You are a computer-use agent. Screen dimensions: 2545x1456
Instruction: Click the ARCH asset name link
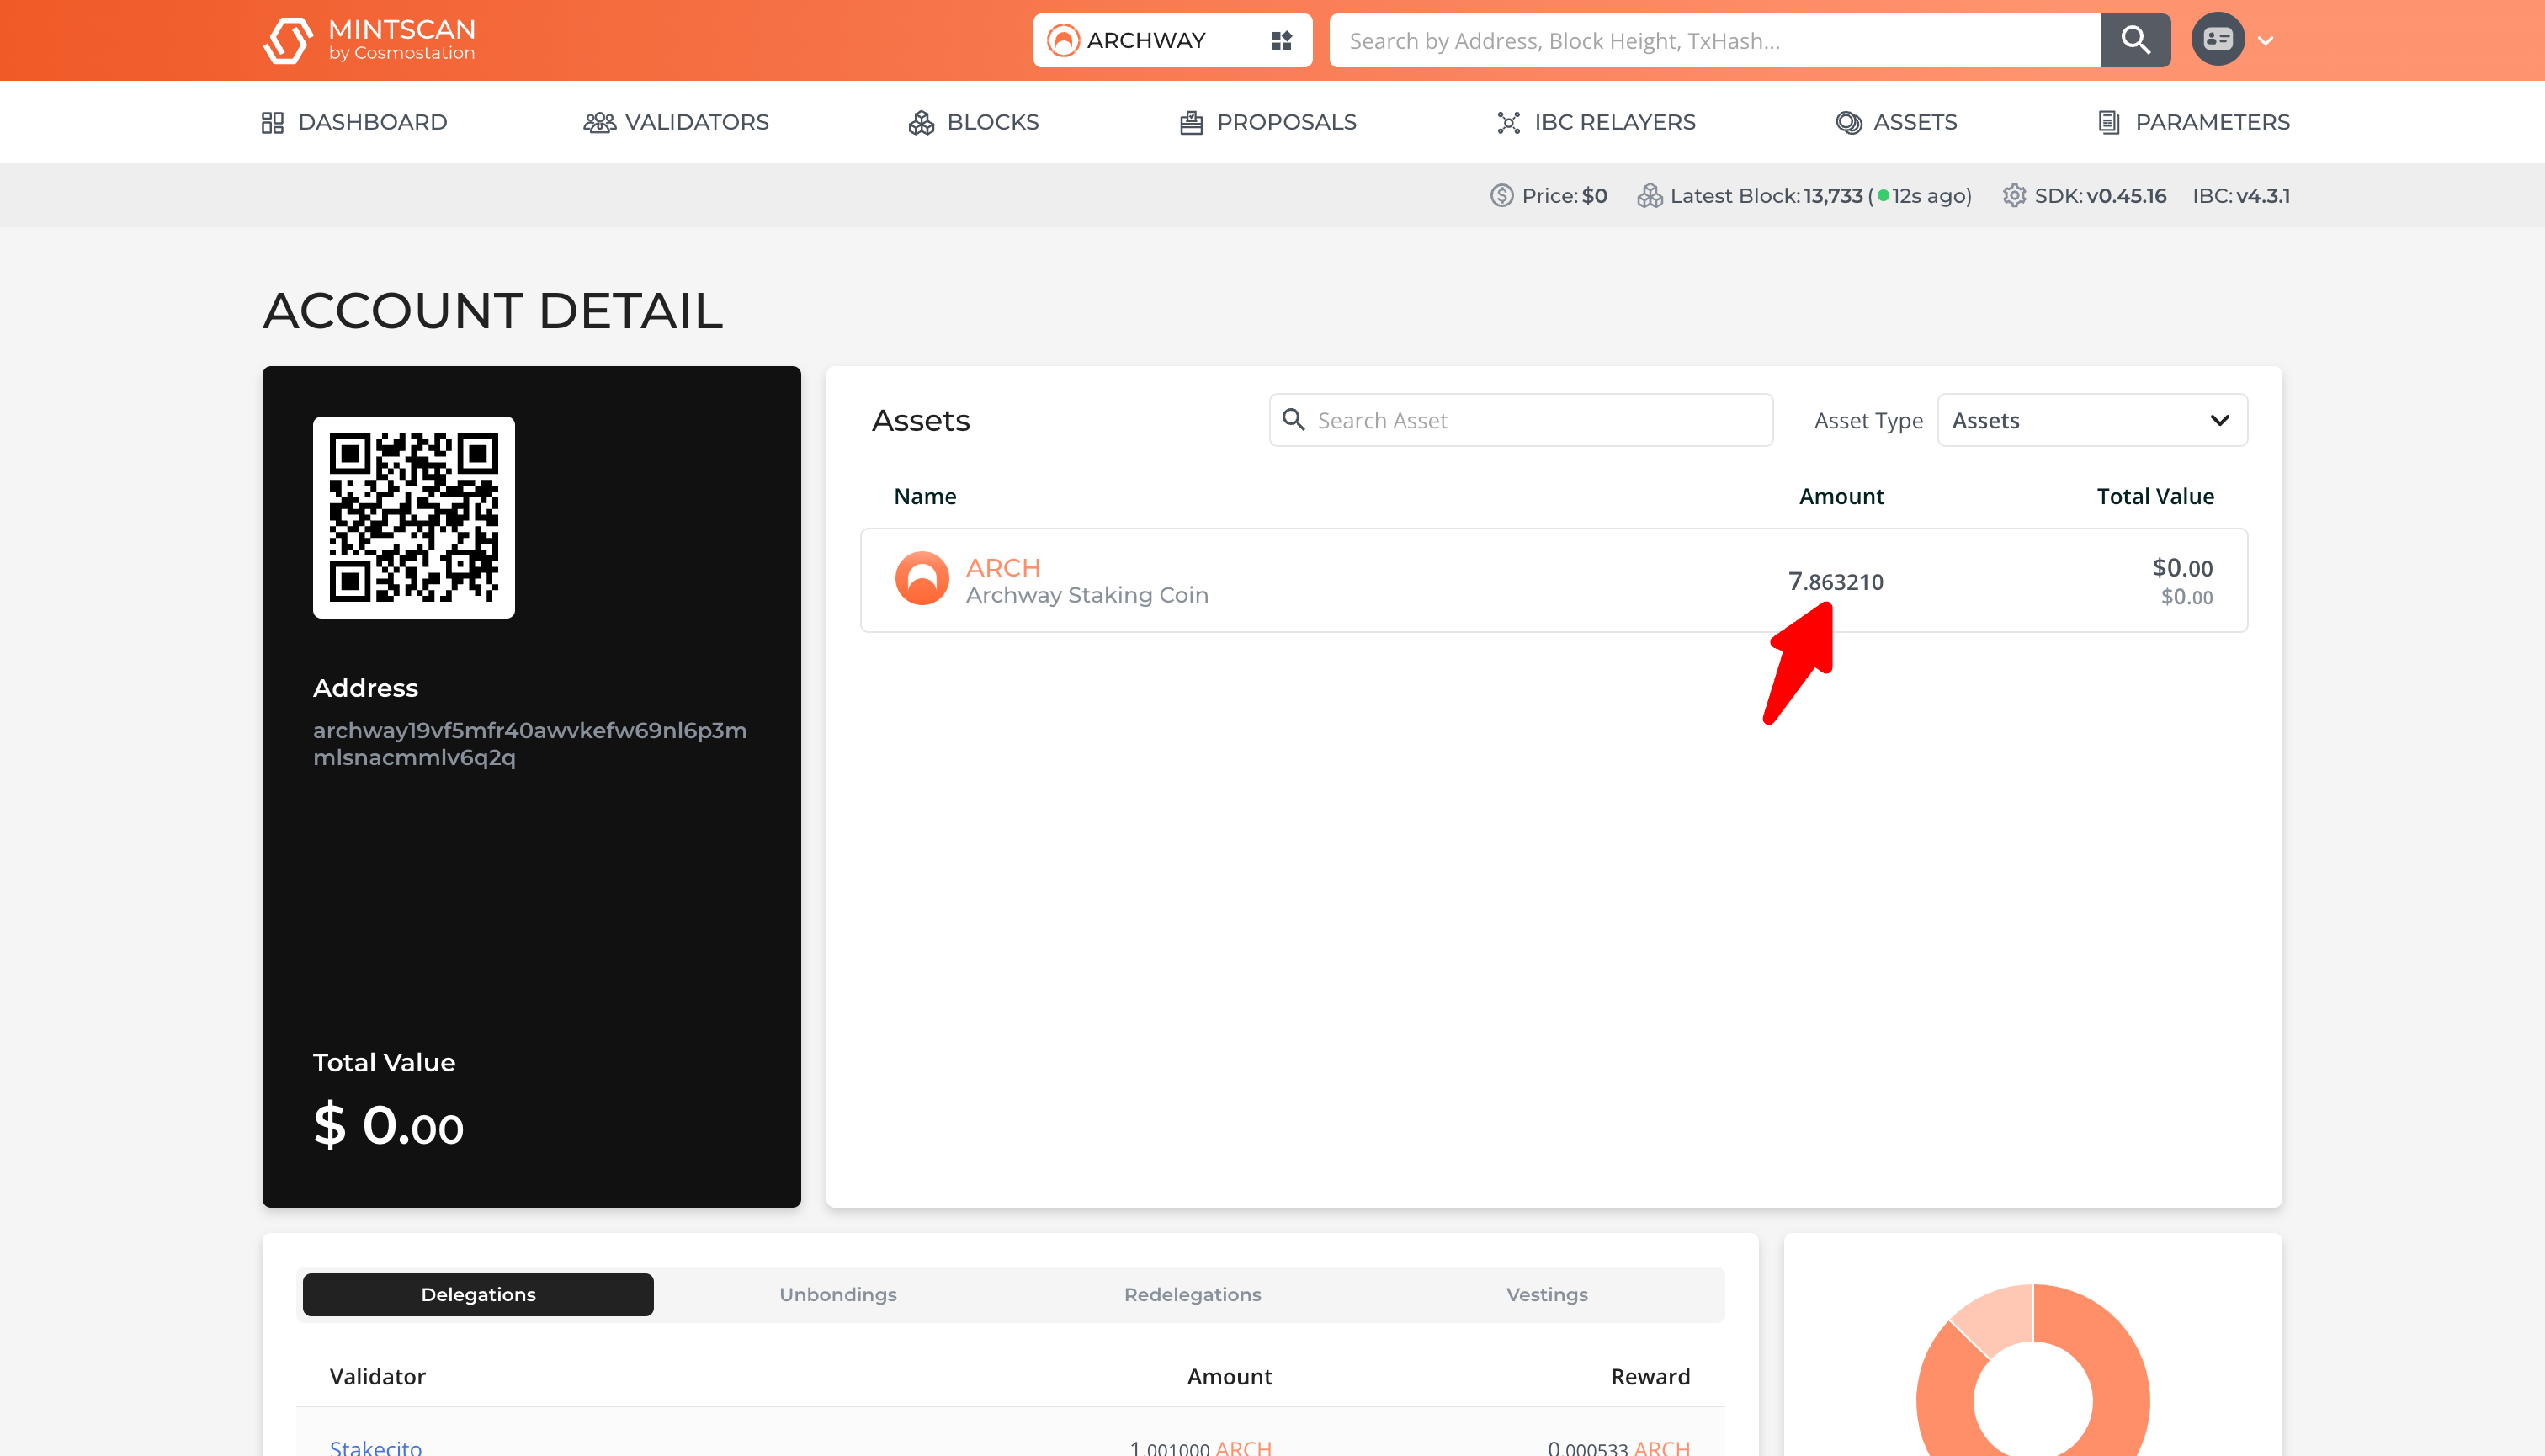pos(1003,567)
